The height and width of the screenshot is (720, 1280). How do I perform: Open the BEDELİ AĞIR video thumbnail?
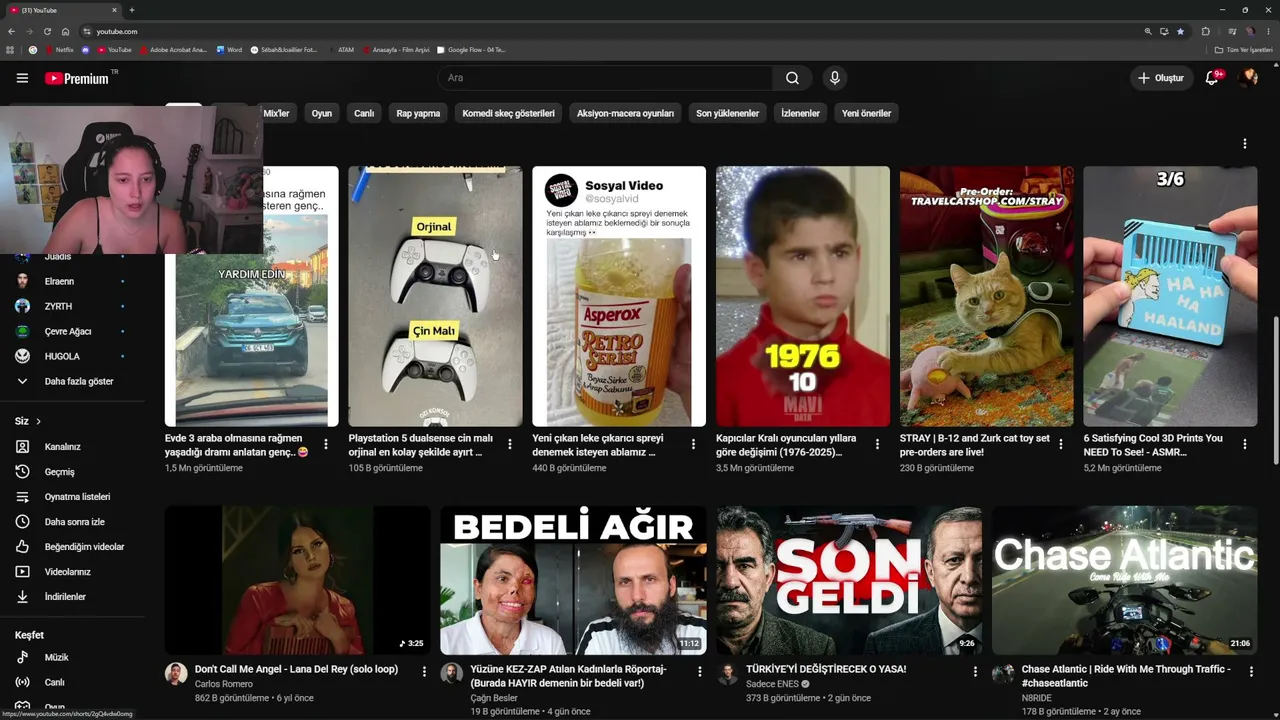[573, 580]
